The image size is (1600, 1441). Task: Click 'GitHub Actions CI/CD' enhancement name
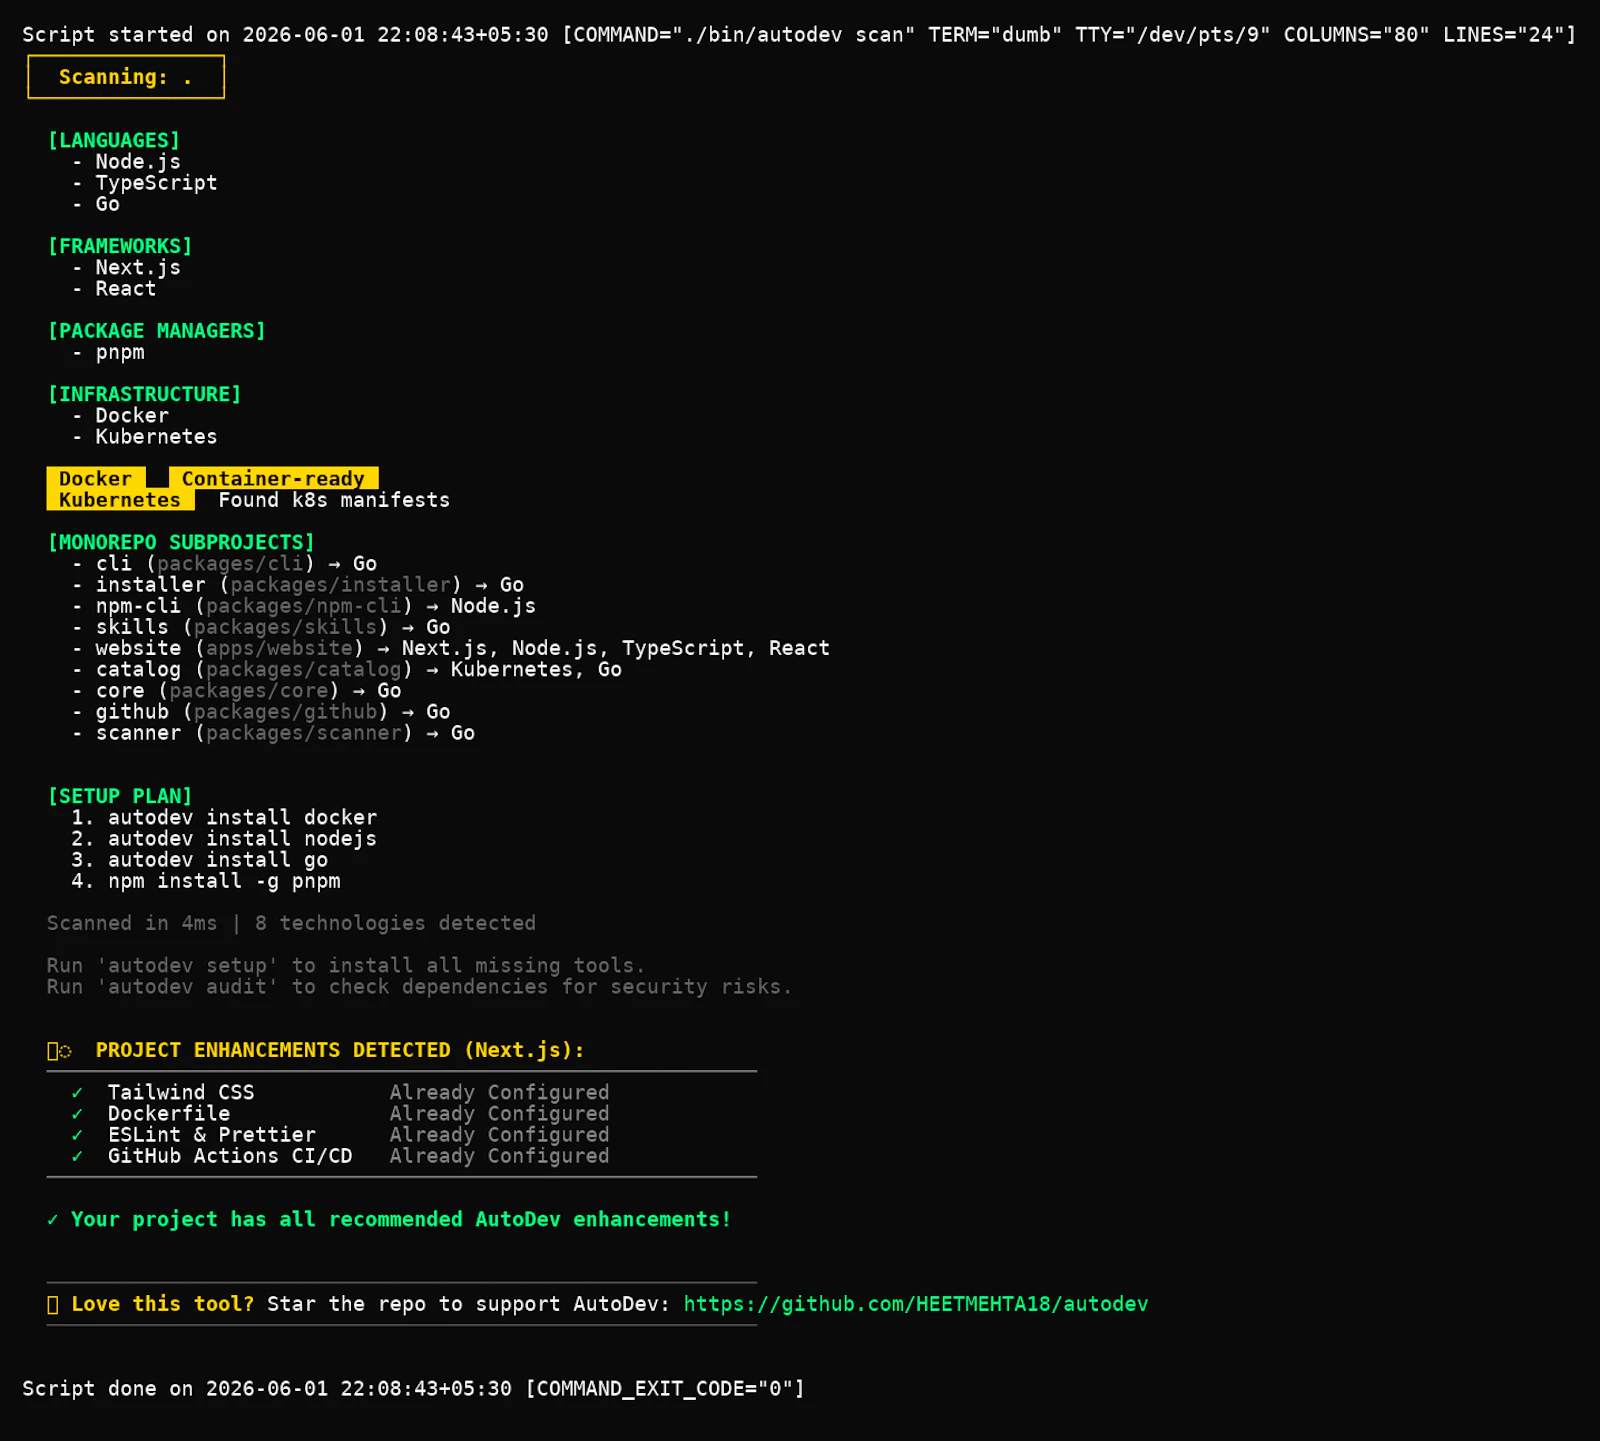[x=230, y=1156]
